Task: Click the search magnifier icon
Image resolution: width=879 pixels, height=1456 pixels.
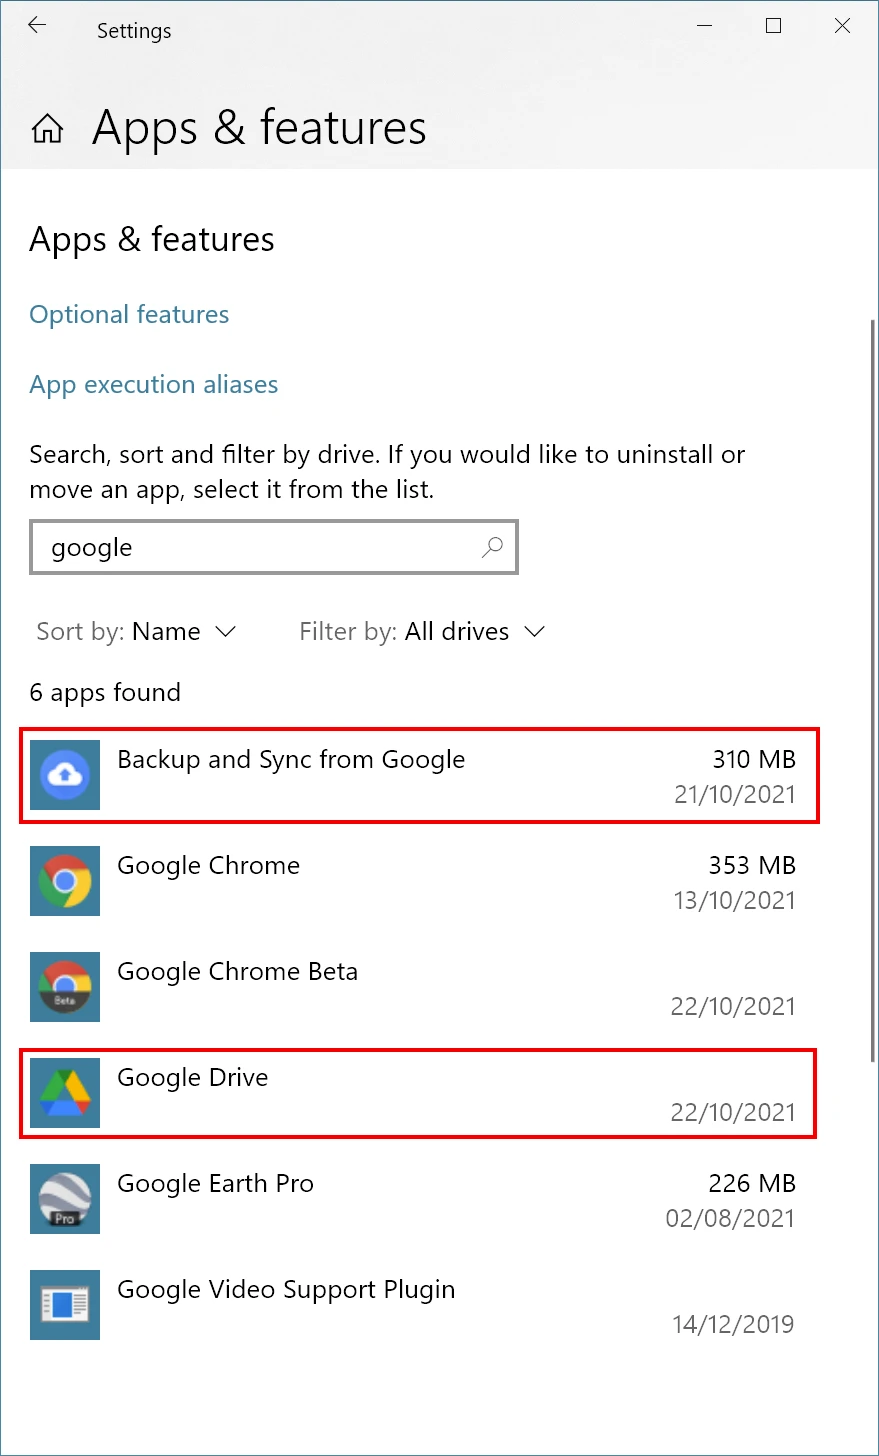Action: 491,547
